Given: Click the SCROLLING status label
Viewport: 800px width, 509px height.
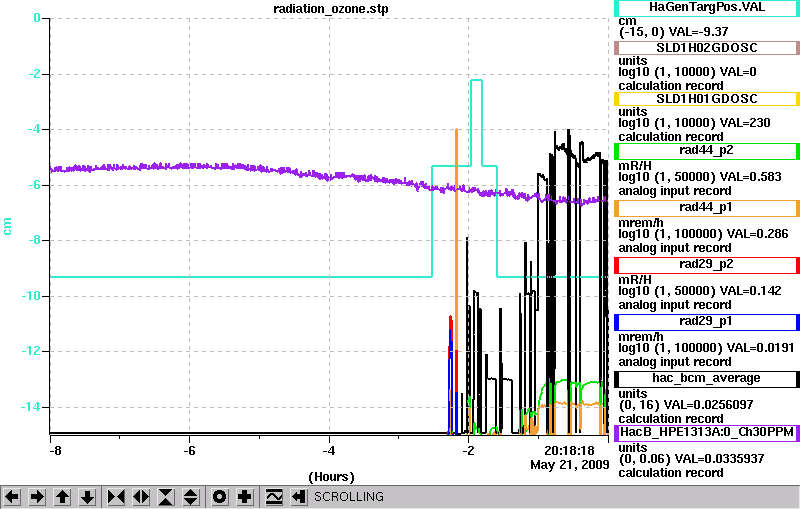Looking at the screenshot, I should (349, 497).
